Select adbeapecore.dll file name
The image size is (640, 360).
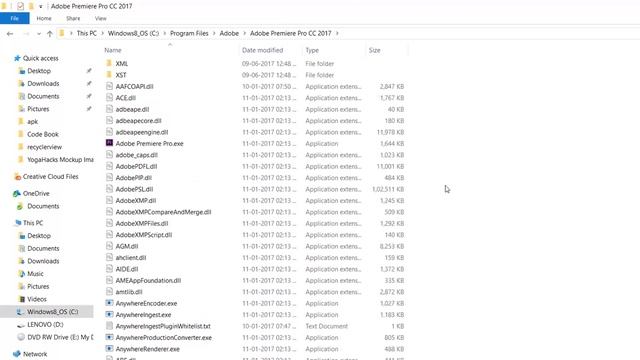coord(138,121)
